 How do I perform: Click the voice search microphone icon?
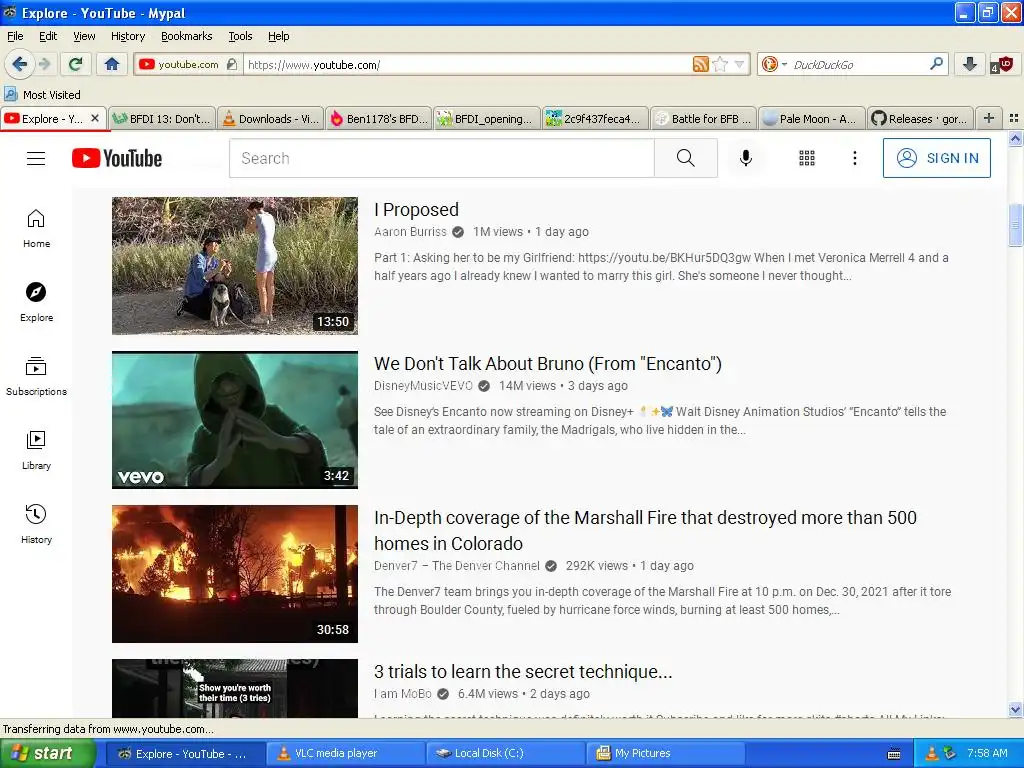[x=745, y=158]
